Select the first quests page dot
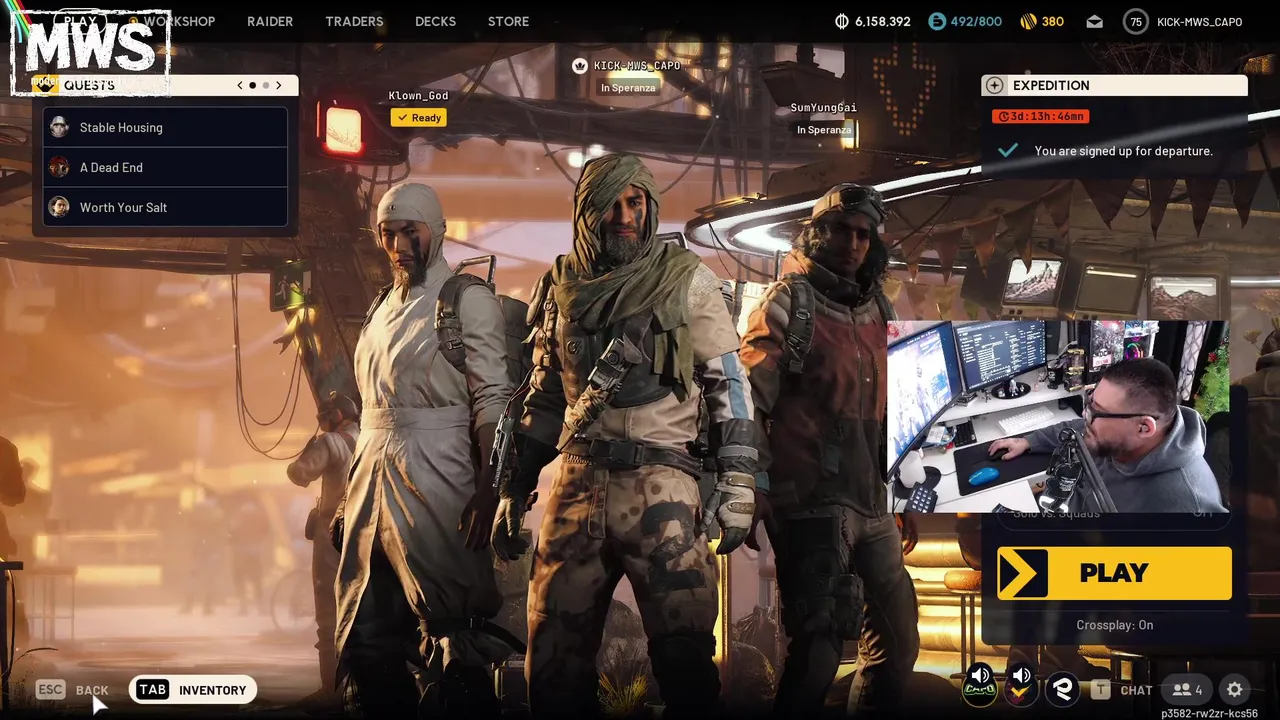 pyautogui.click(x=252, y=85)
